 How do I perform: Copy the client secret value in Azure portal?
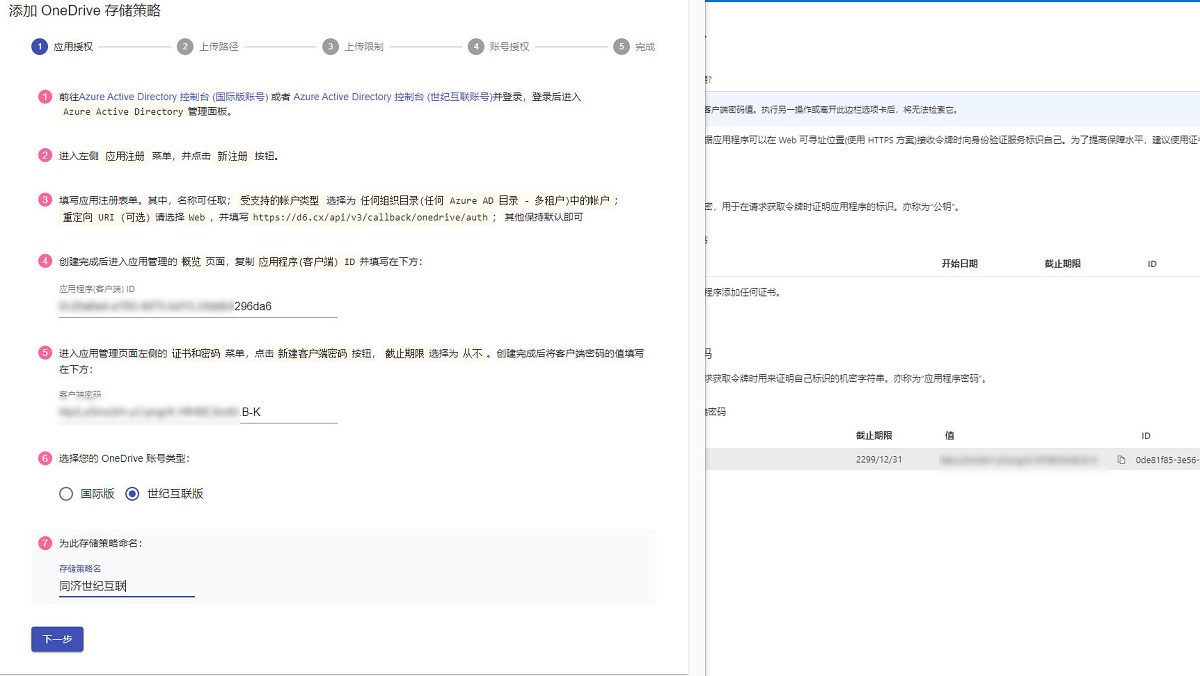click(1121, 460)
